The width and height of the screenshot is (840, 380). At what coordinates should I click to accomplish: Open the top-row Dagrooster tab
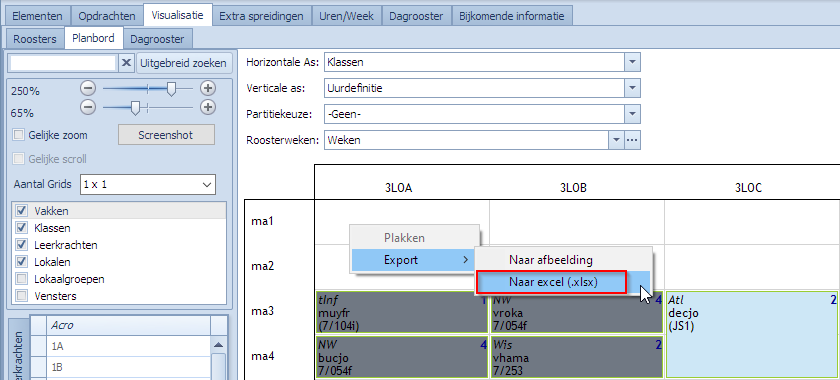(416, 16)
